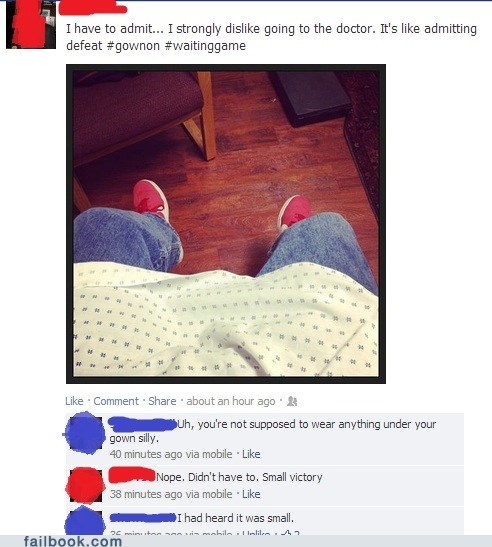Open avatar of the "Small victory" commenter
The image size is (492, 547).
point(86,486)
